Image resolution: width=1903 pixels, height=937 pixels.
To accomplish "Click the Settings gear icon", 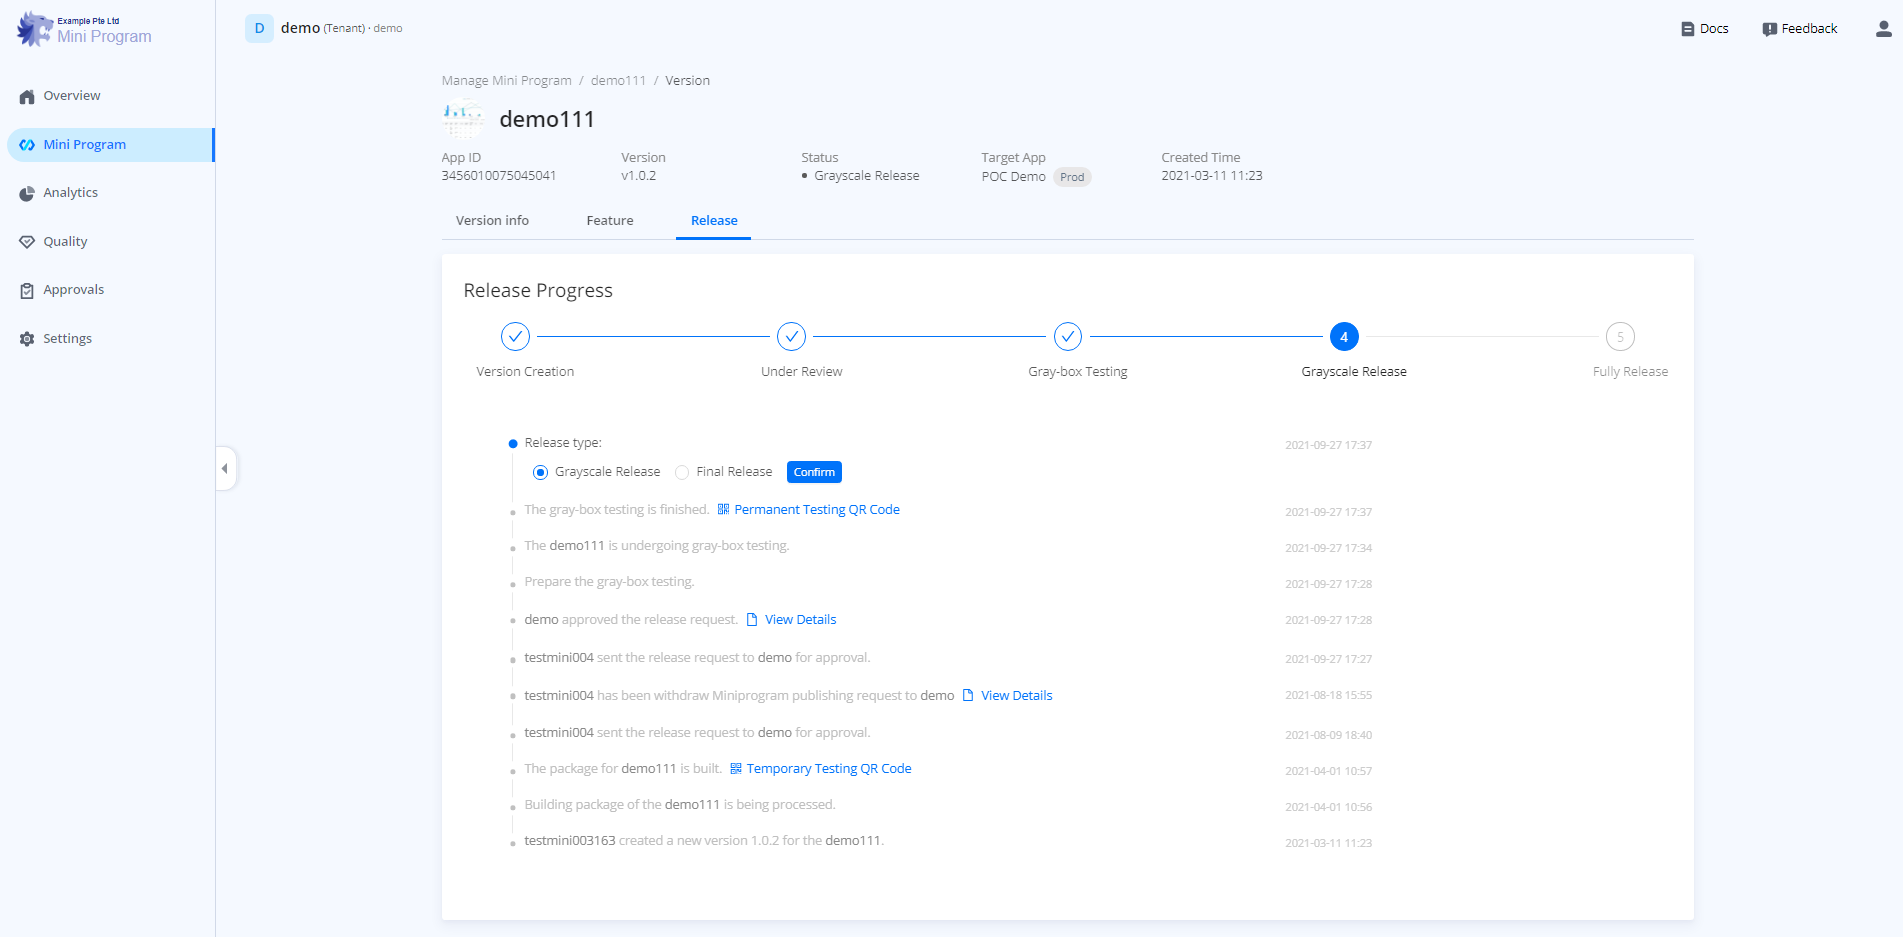I will (x=27, y=339).
